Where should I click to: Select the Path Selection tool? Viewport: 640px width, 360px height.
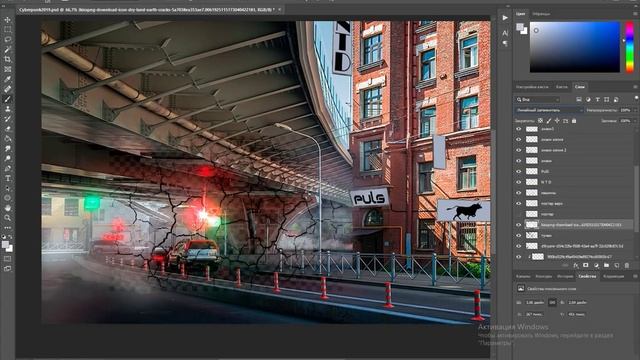(7, 188)
